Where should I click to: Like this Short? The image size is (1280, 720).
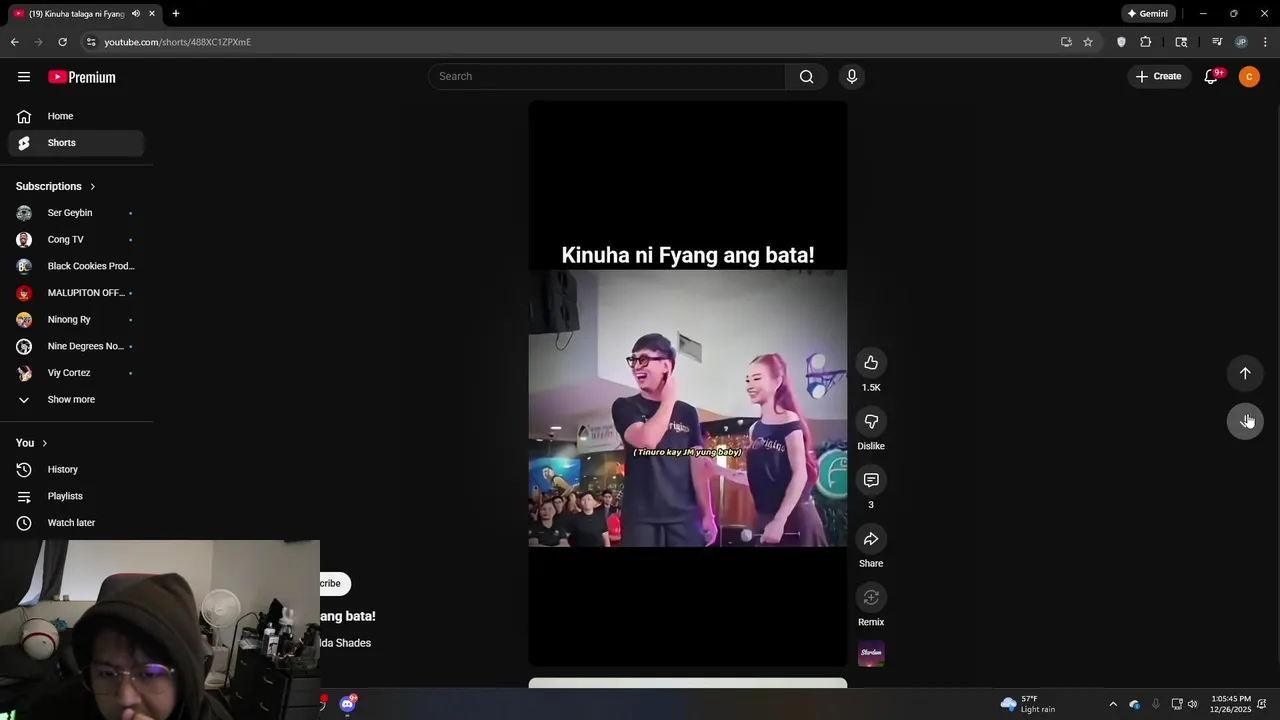(x=871, y=363)
